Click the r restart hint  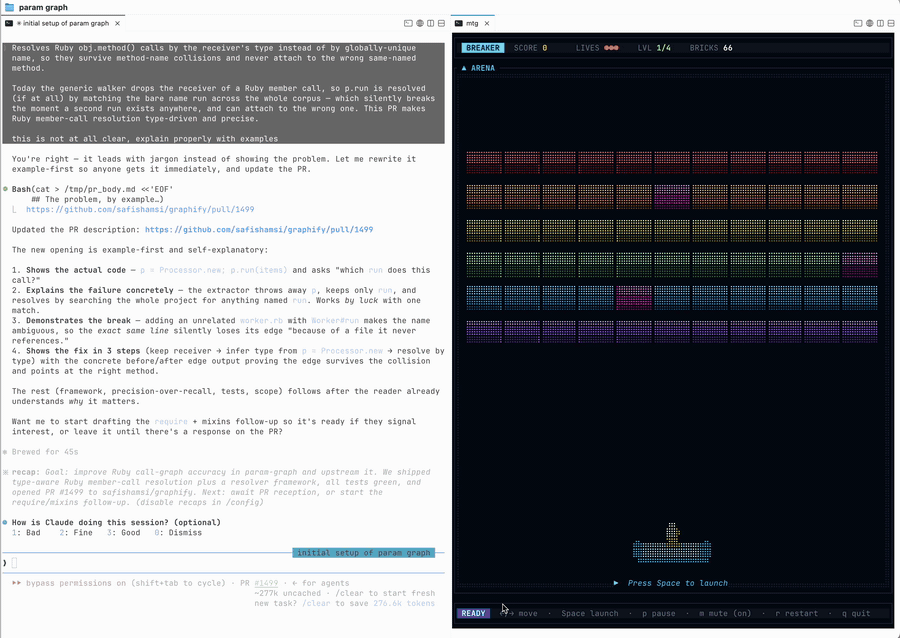(x=797, y=613)
